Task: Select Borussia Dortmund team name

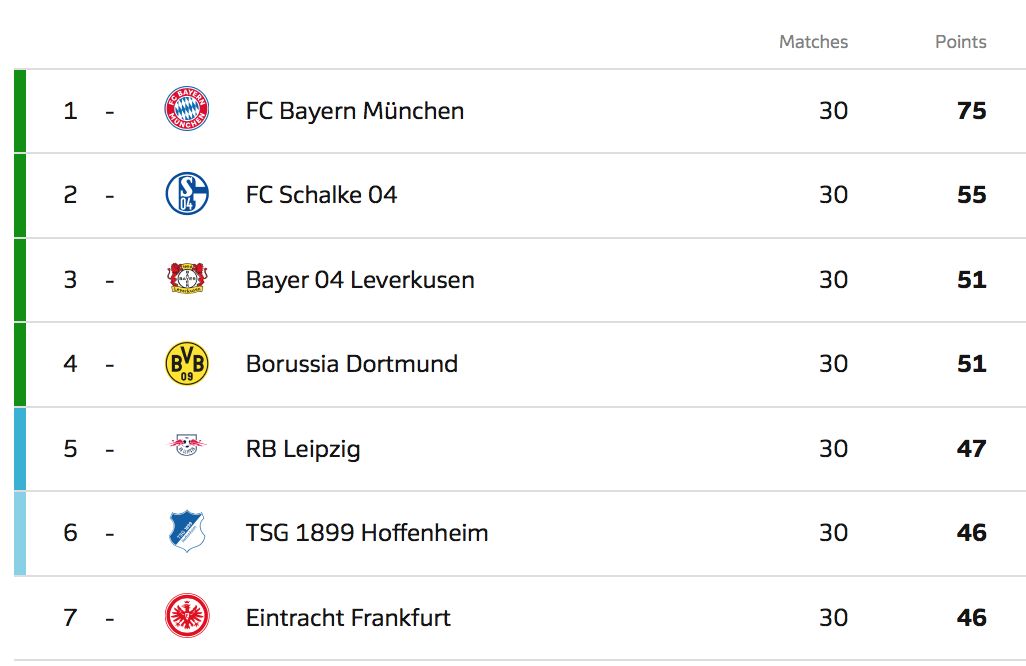Action: pyautogui.click(x=352, y=363)
